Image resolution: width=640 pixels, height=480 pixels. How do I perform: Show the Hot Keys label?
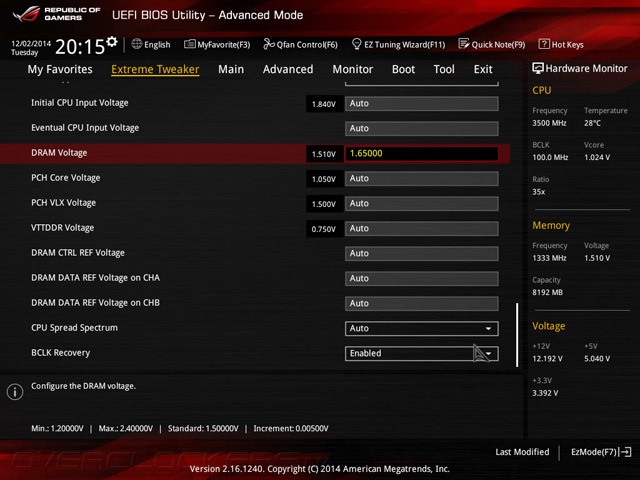[567, 44]
